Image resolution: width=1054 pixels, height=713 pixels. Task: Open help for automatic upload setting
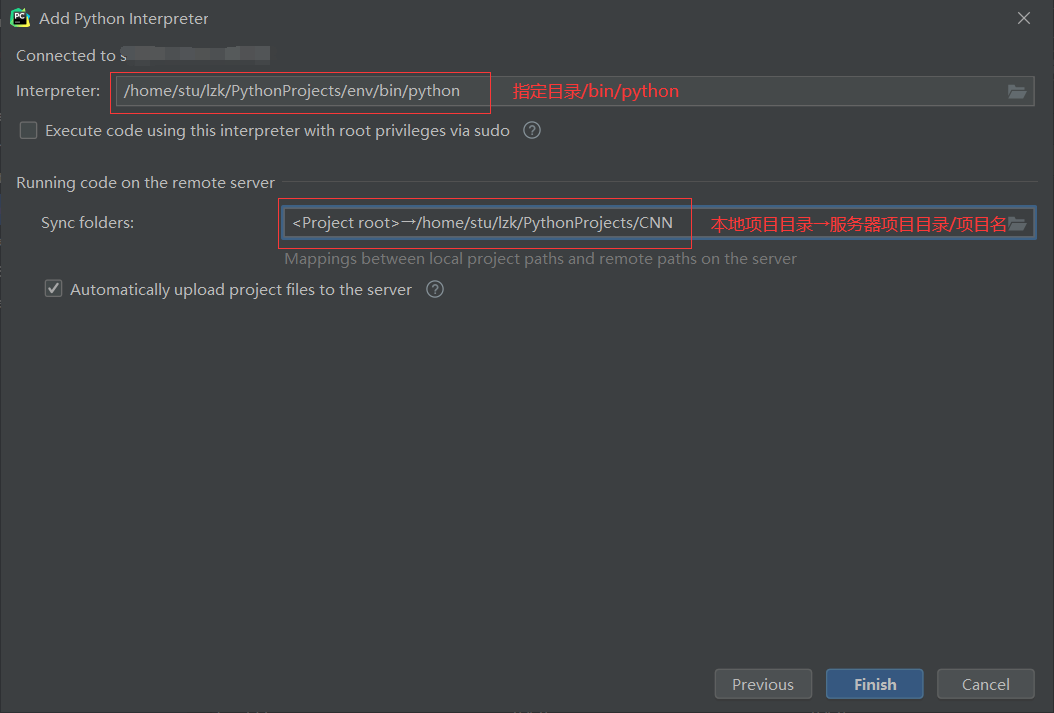[x=434, y=289]
